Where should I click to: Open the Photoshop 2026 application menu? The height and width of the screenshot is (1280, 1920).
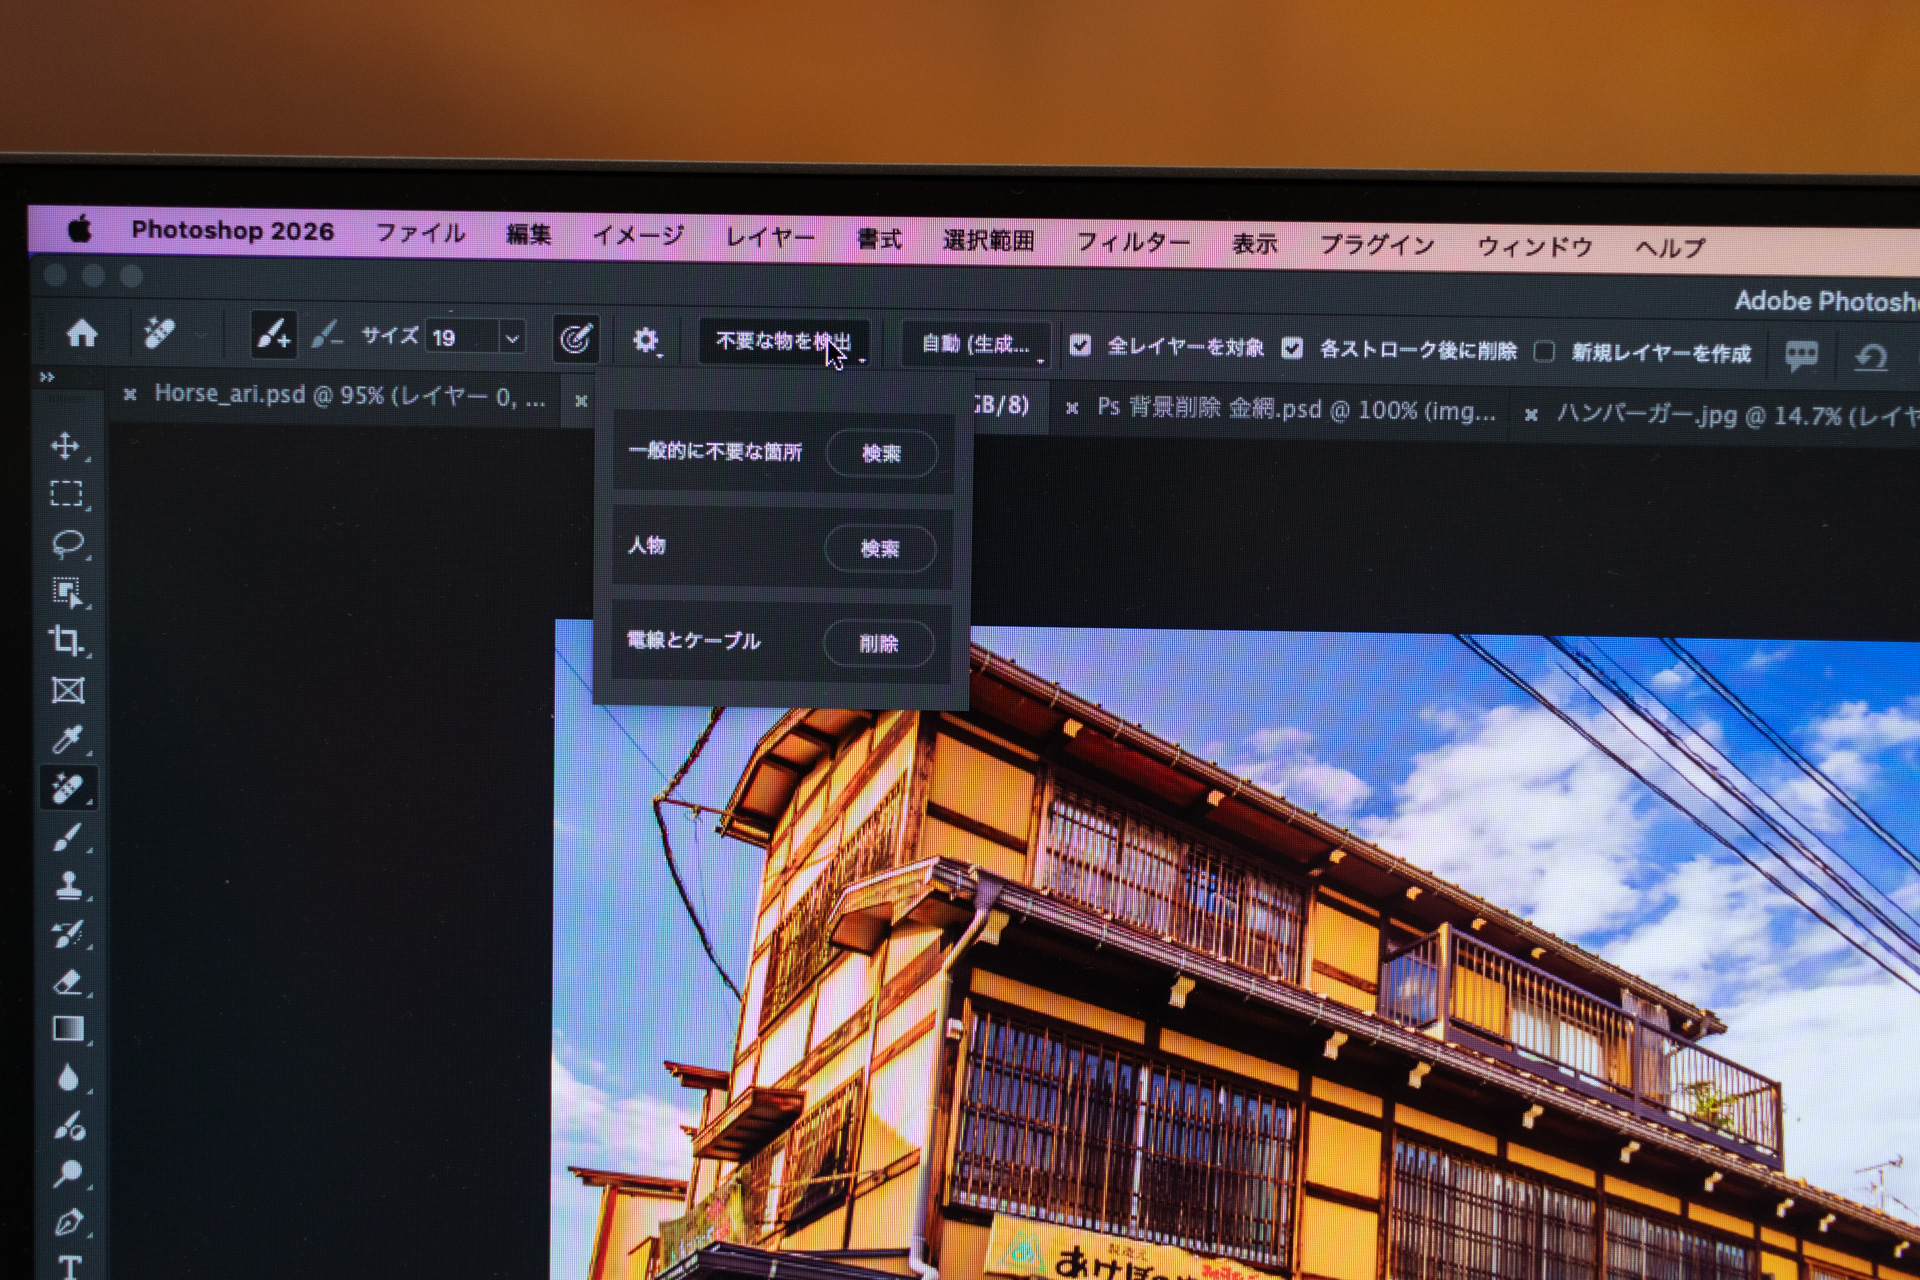coord(232,231)
